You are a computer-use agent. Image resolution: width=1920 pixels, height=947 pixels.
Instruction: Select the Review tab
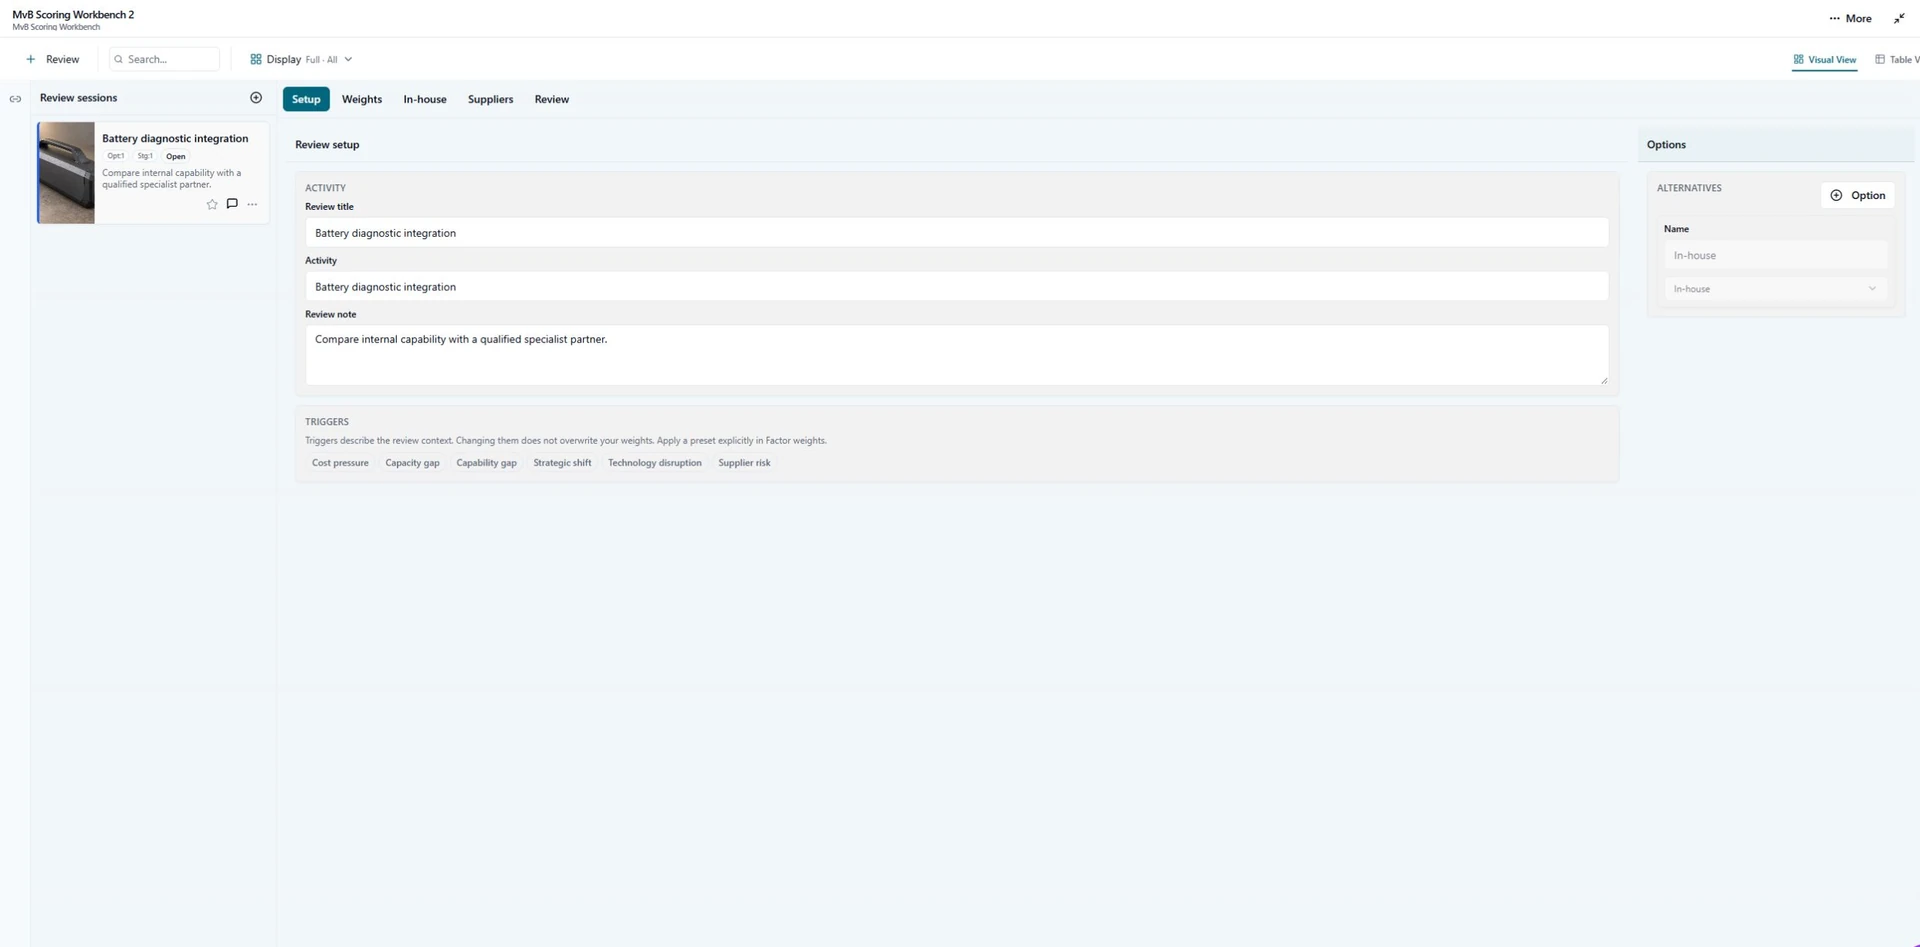pos(552,99)
